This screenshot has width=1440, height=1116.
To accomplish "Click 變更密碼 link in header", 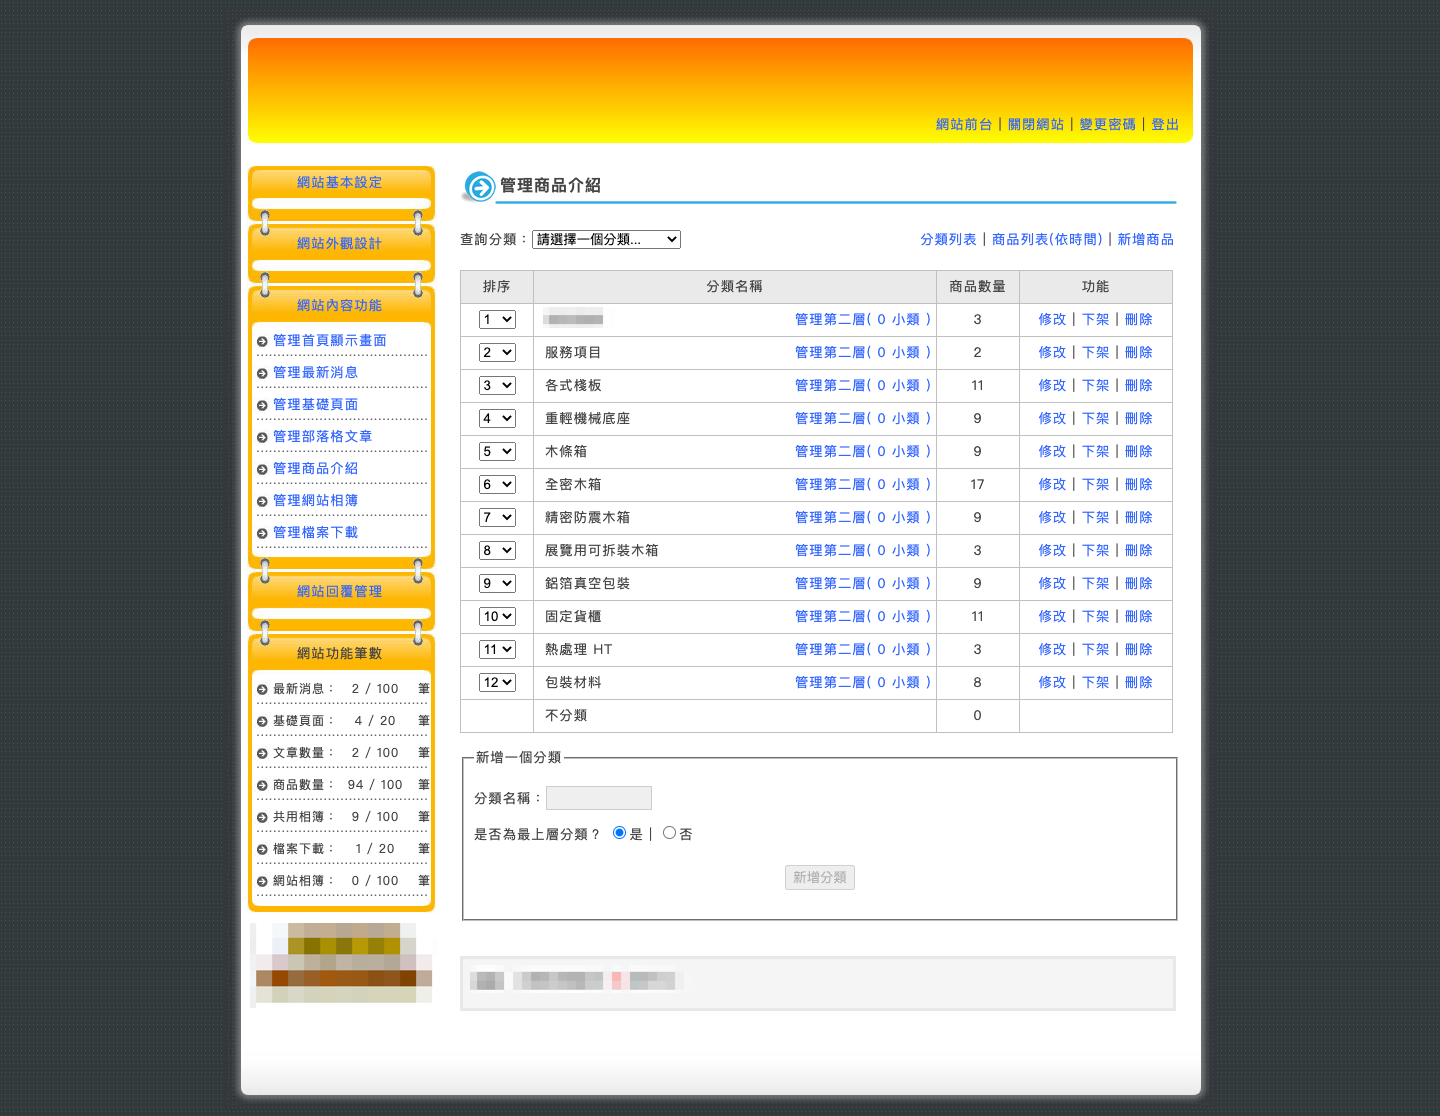I will pyautogui.click(x=1108, y=124).
